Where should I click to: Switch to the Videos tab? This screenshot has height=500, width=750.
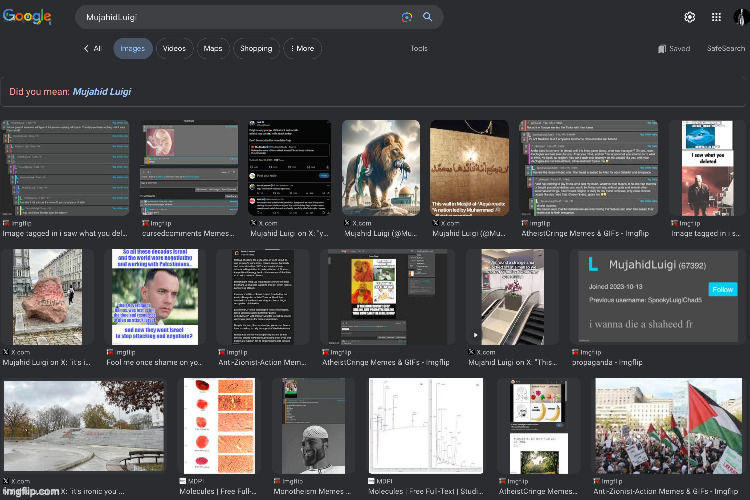(x=174, y=48)
